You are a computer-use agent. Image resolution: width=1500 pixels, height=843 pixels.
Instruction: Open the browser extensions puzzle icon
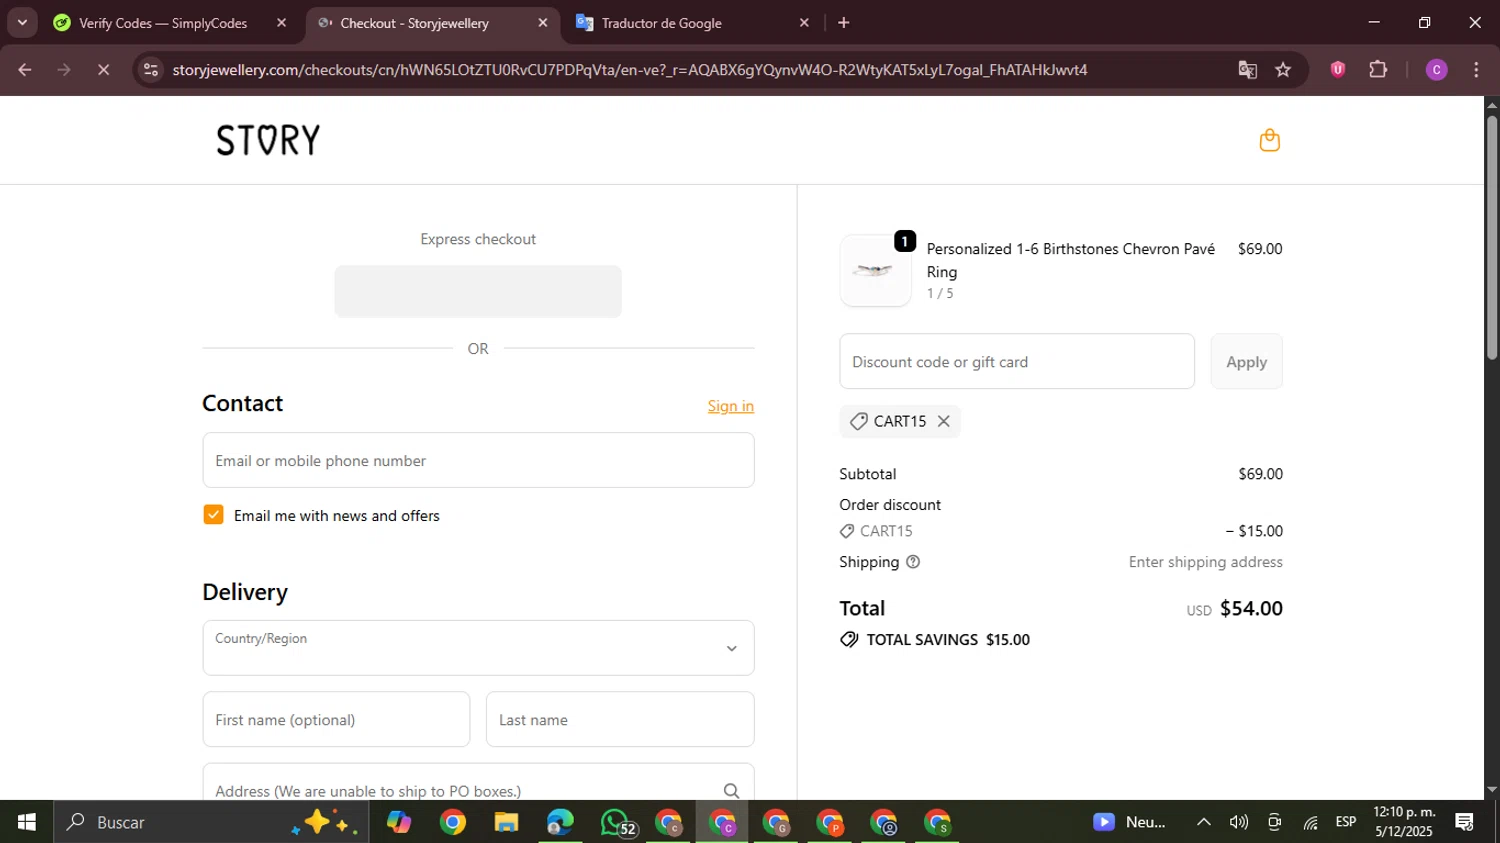tap(1378, 69)
